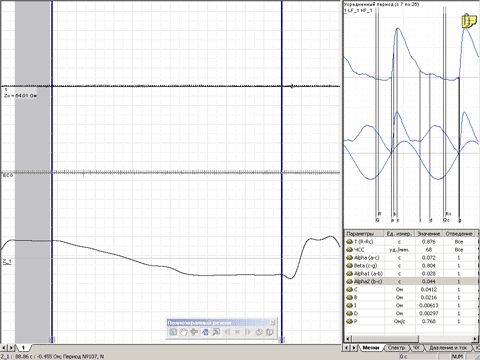Click the yellow note icon on the averaged period graph
480x360 pixels.
tap(469, 21)
